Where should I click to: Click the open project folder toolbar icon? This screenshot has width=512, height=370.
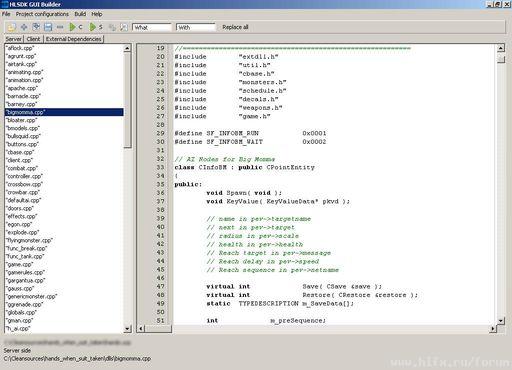pos(12,27)
